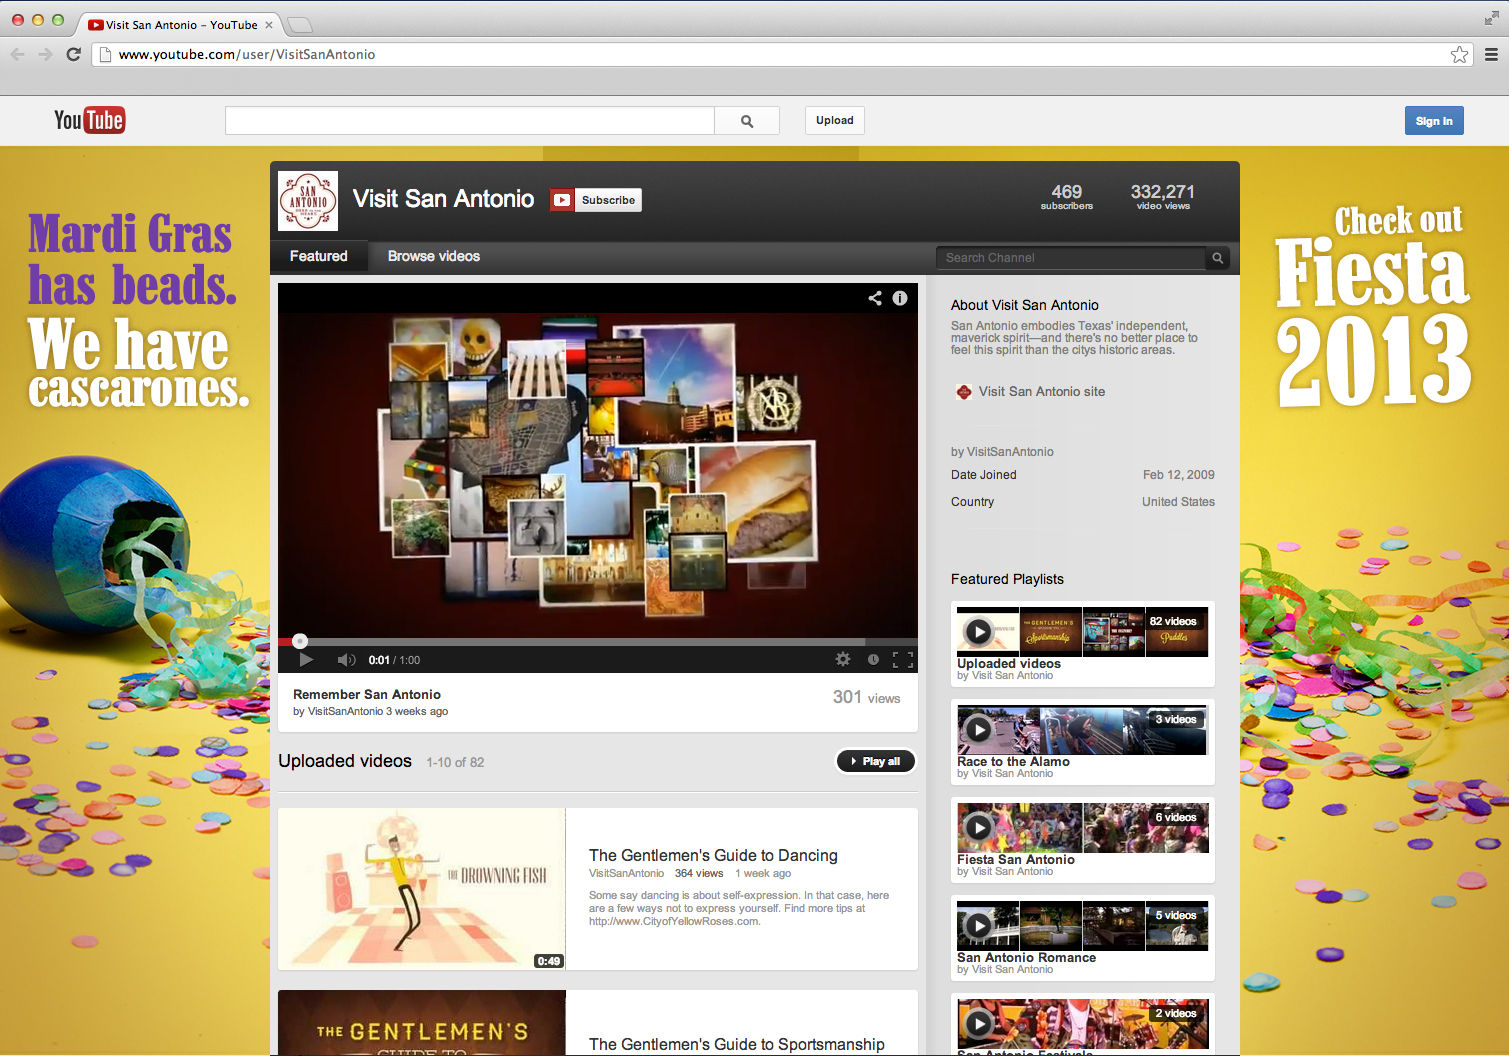Image resolution: width=1509 pixels, height=1056 pixels.
Task: Click the Fiesta San Antonio playlist title
Action: pyautogui.click(x=1016, y=860)
